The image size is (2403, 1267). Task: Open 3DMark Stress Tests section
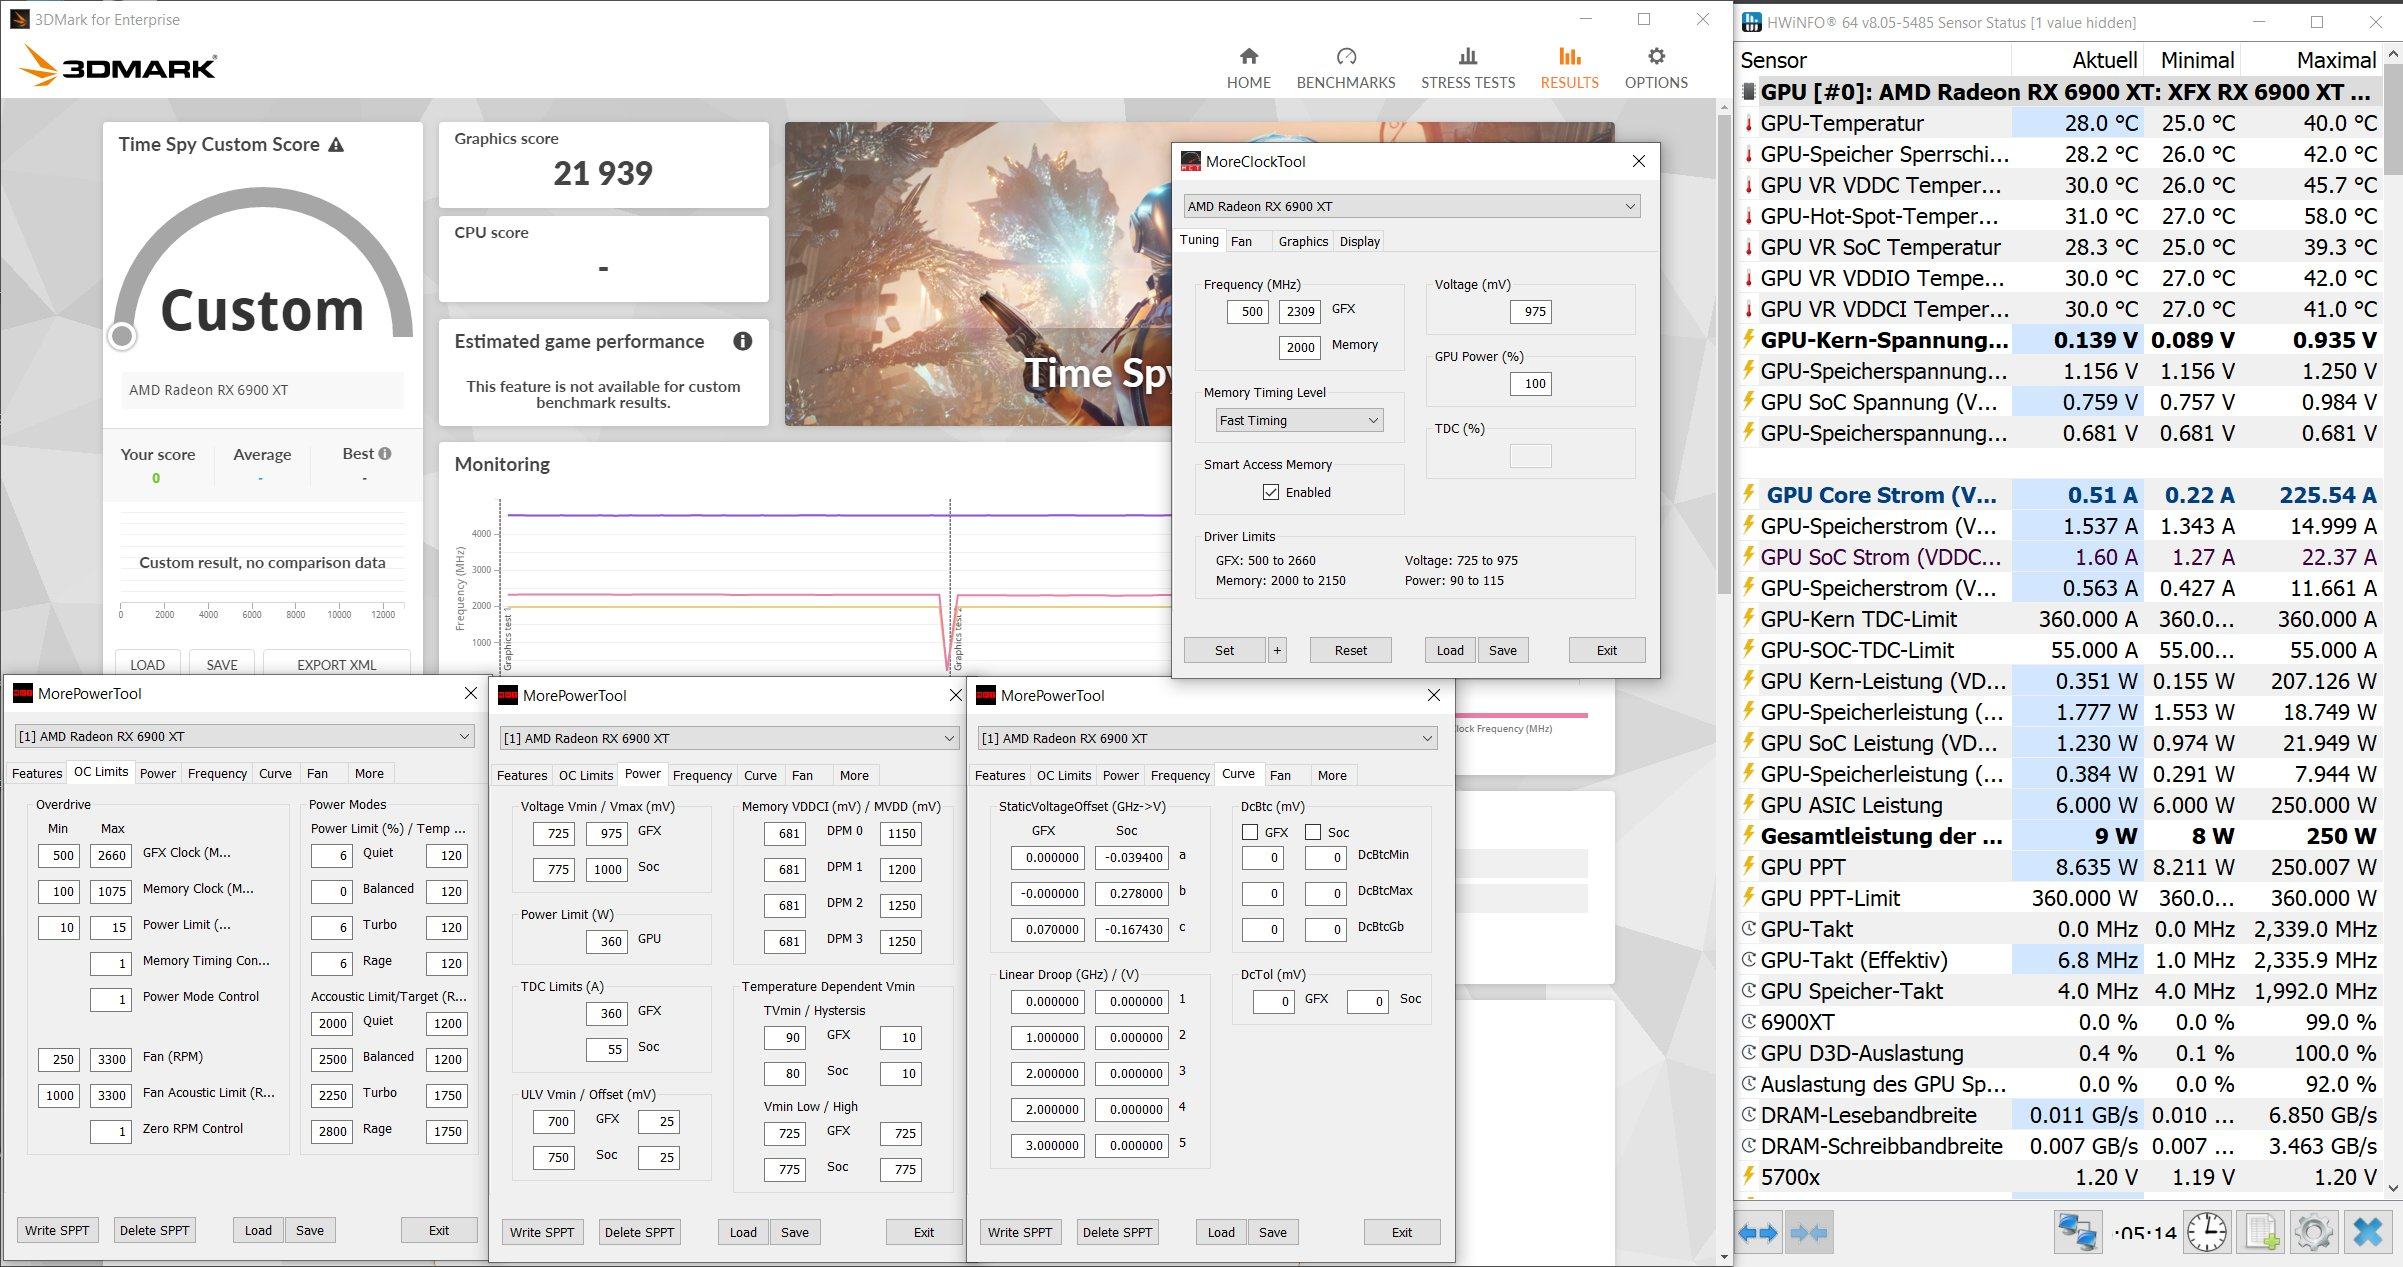tap(1467, 68)
